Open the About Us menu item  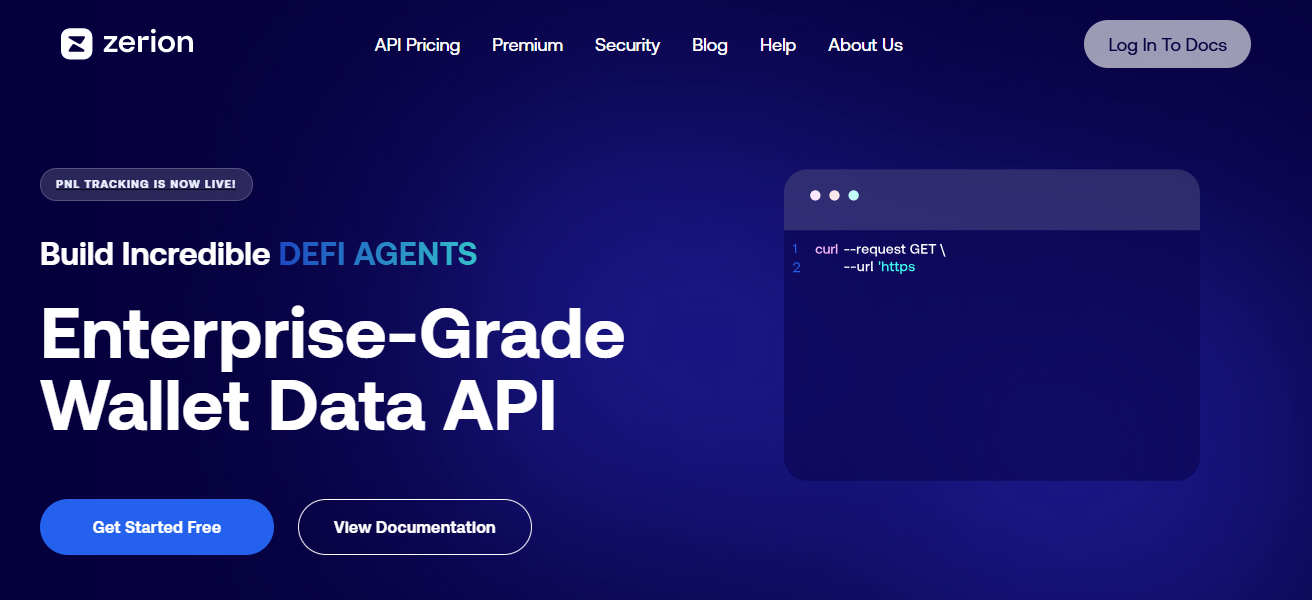(864, 45)
